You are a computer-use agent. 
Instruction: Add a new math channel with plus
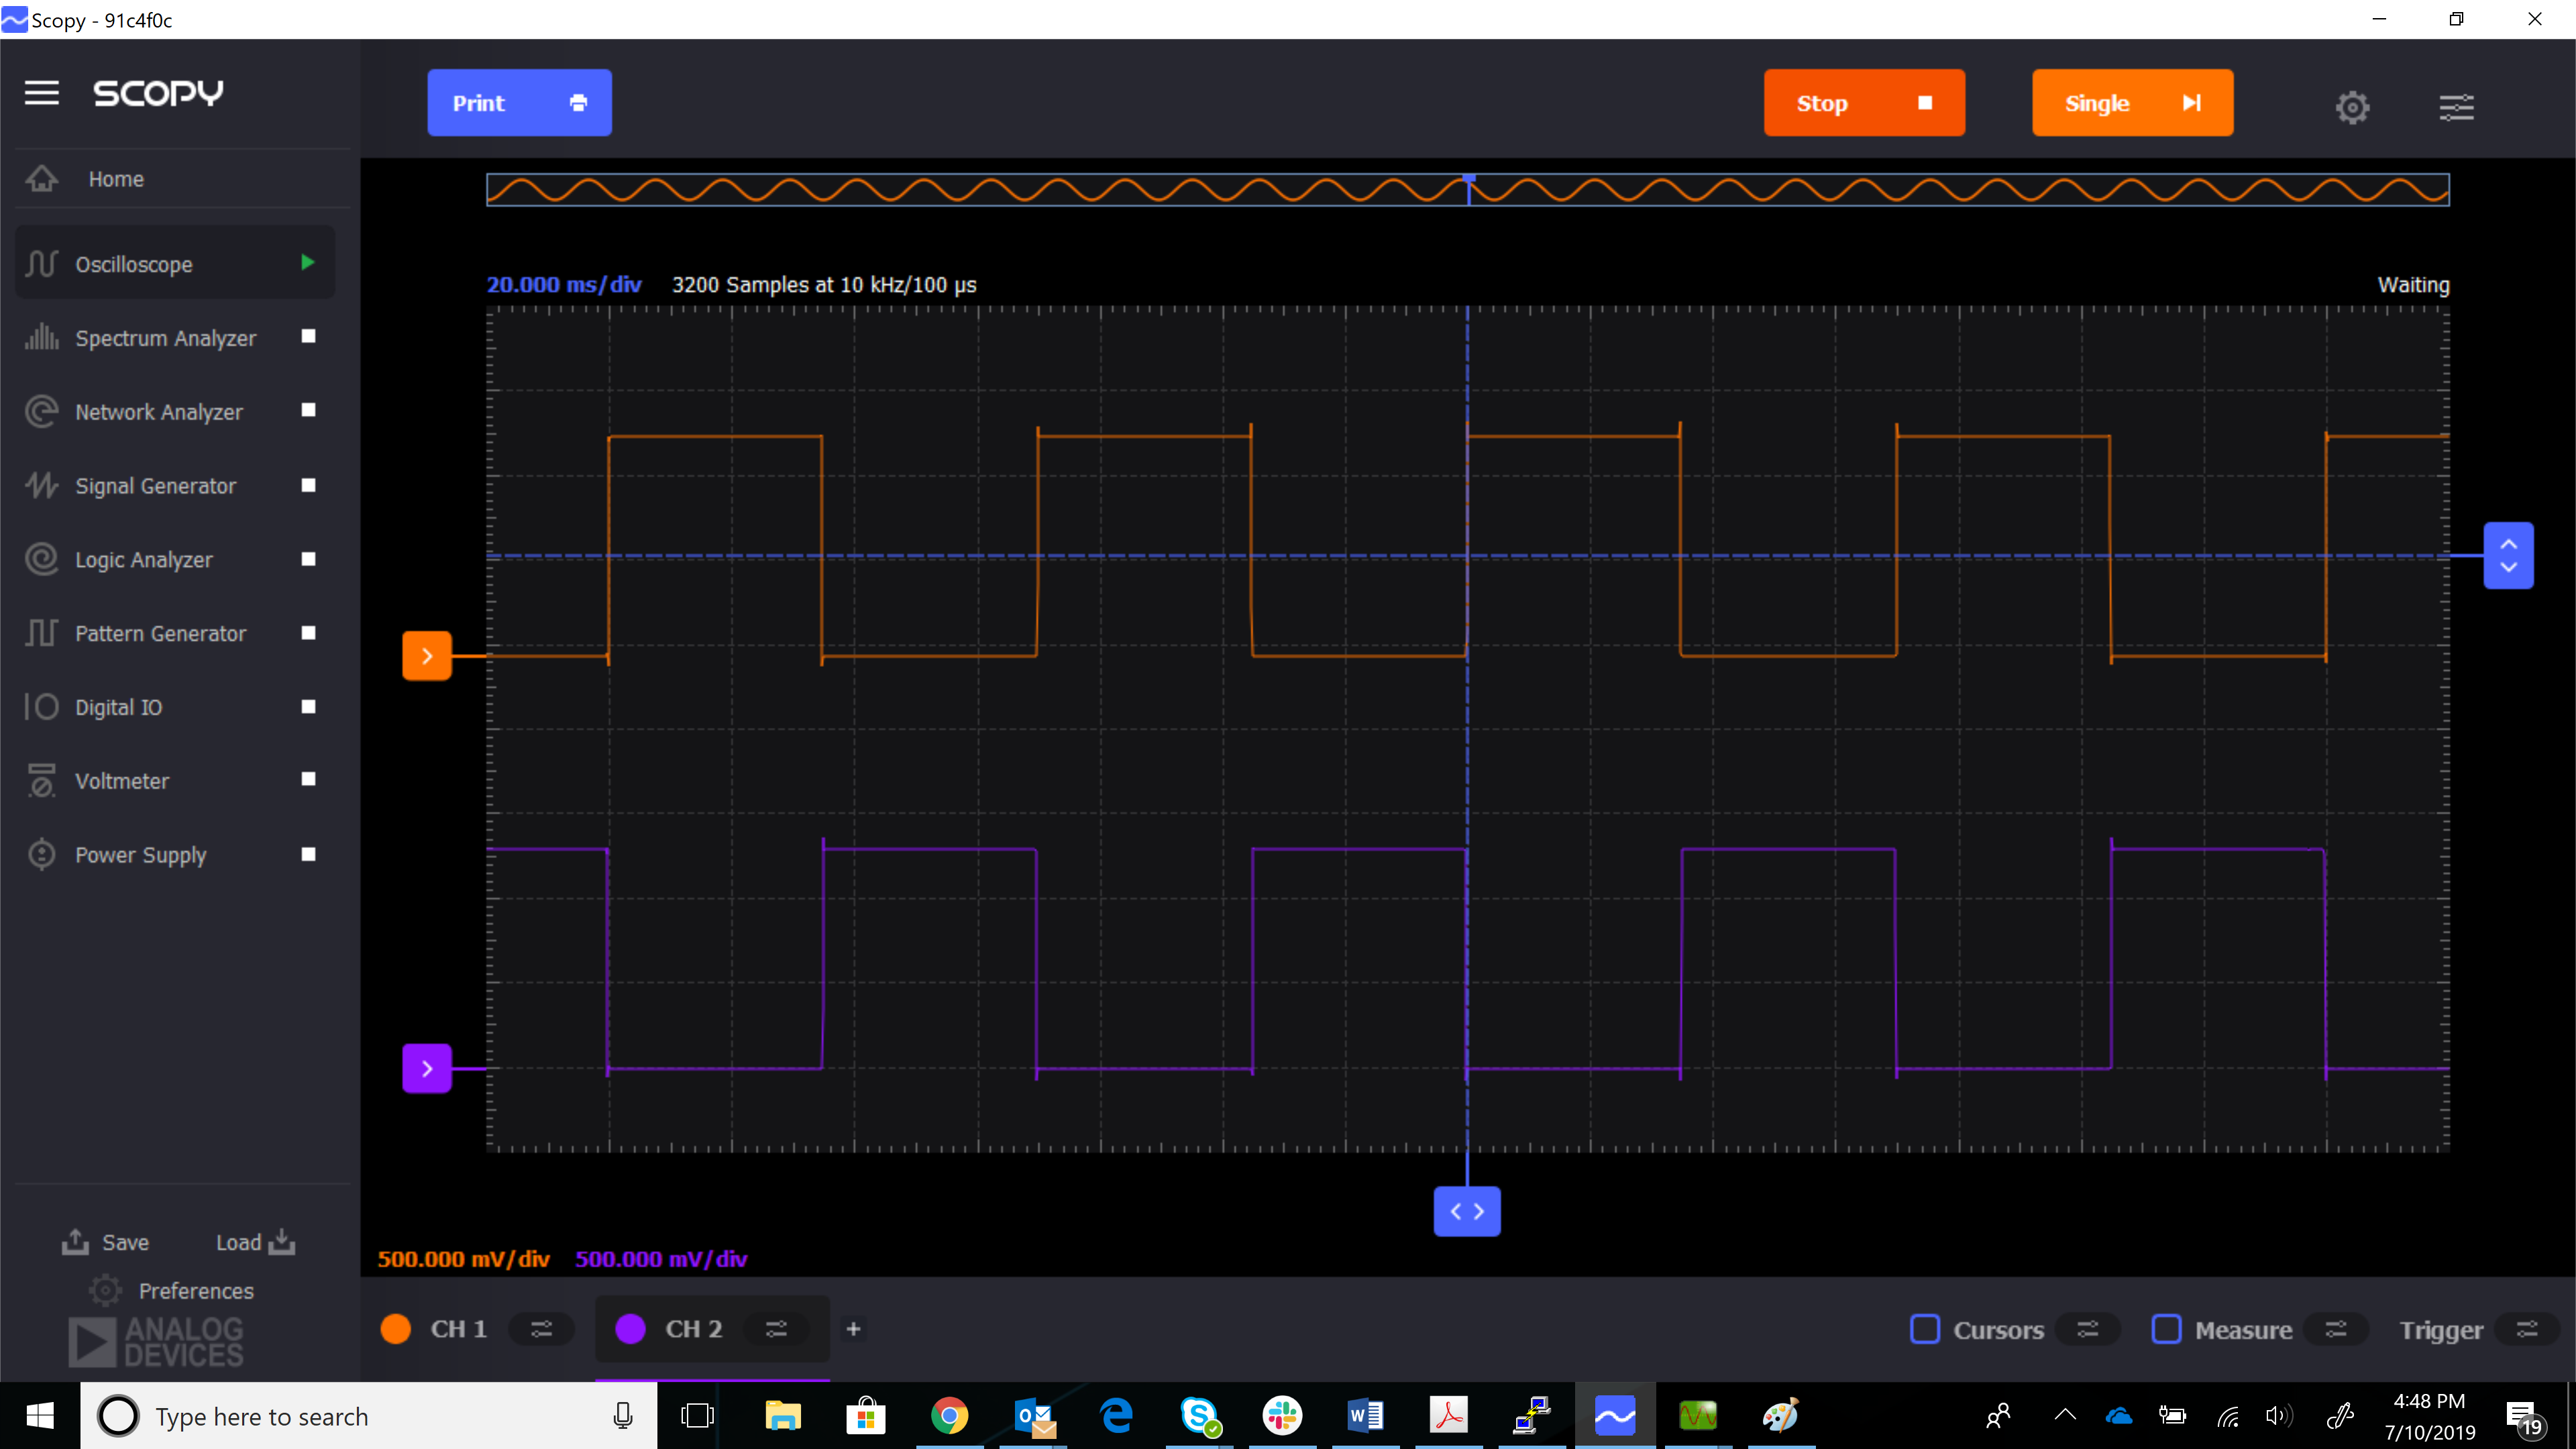point(854,1330)
